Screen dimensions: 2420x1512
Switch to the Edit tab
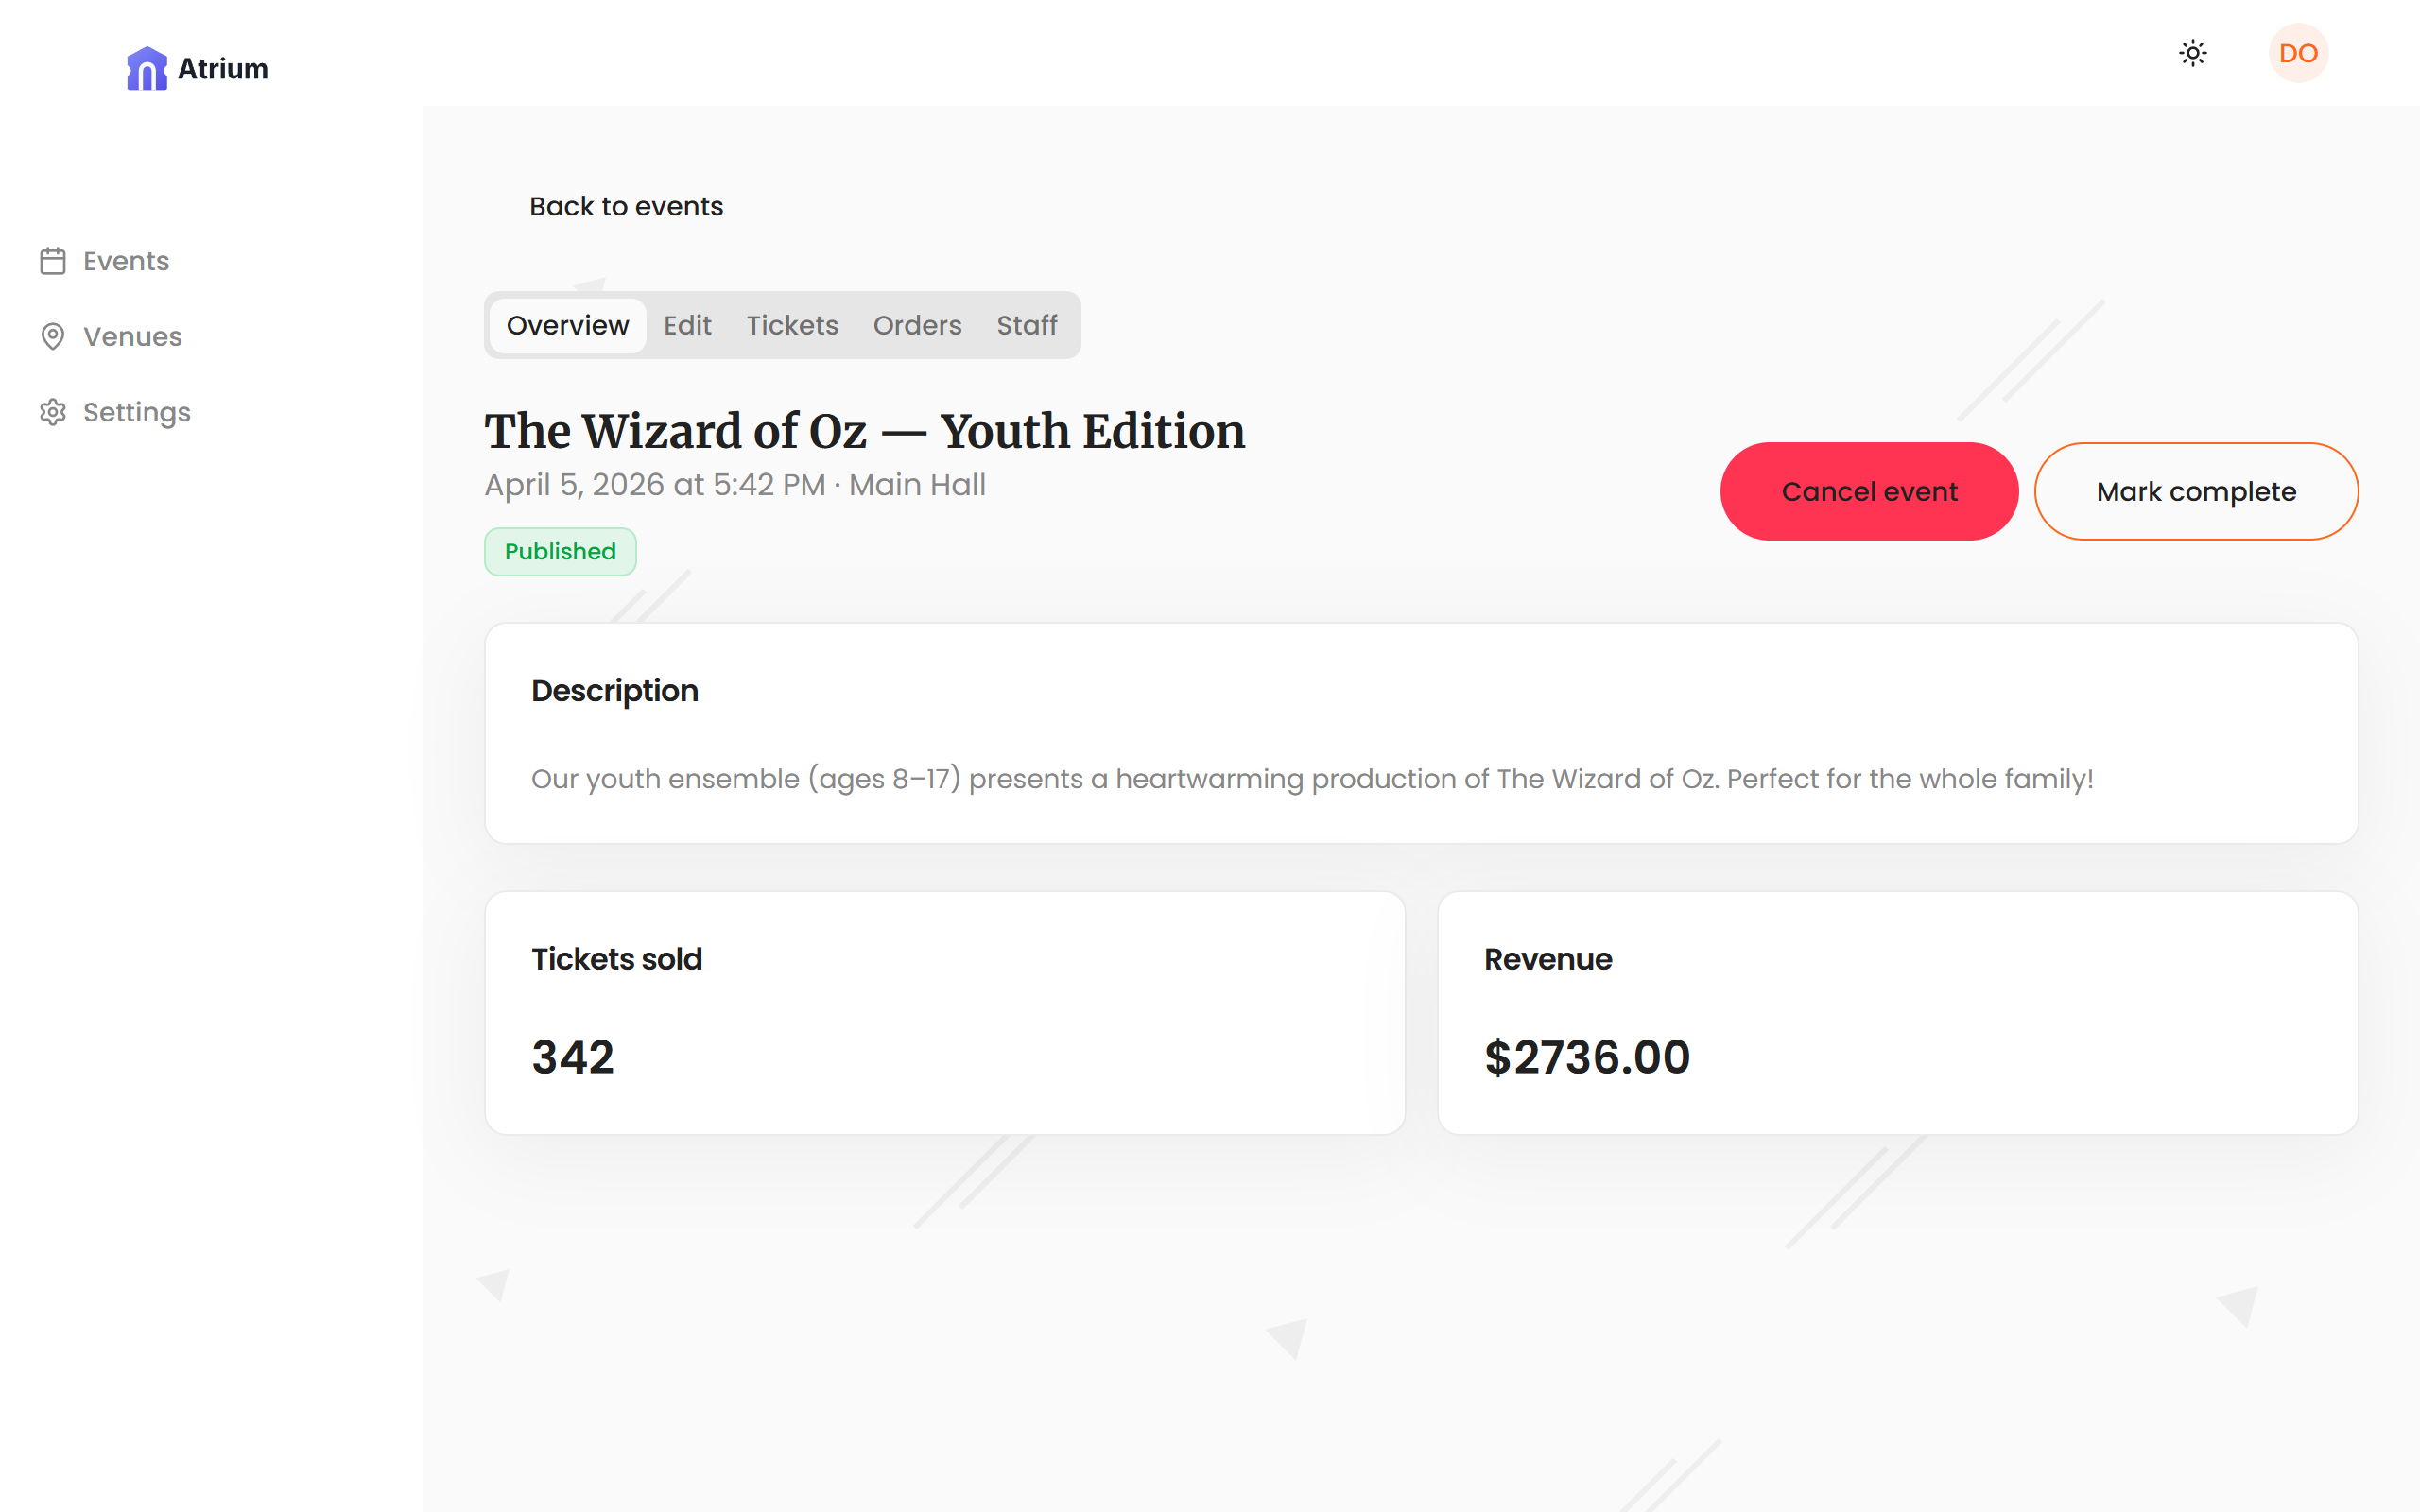687,325
